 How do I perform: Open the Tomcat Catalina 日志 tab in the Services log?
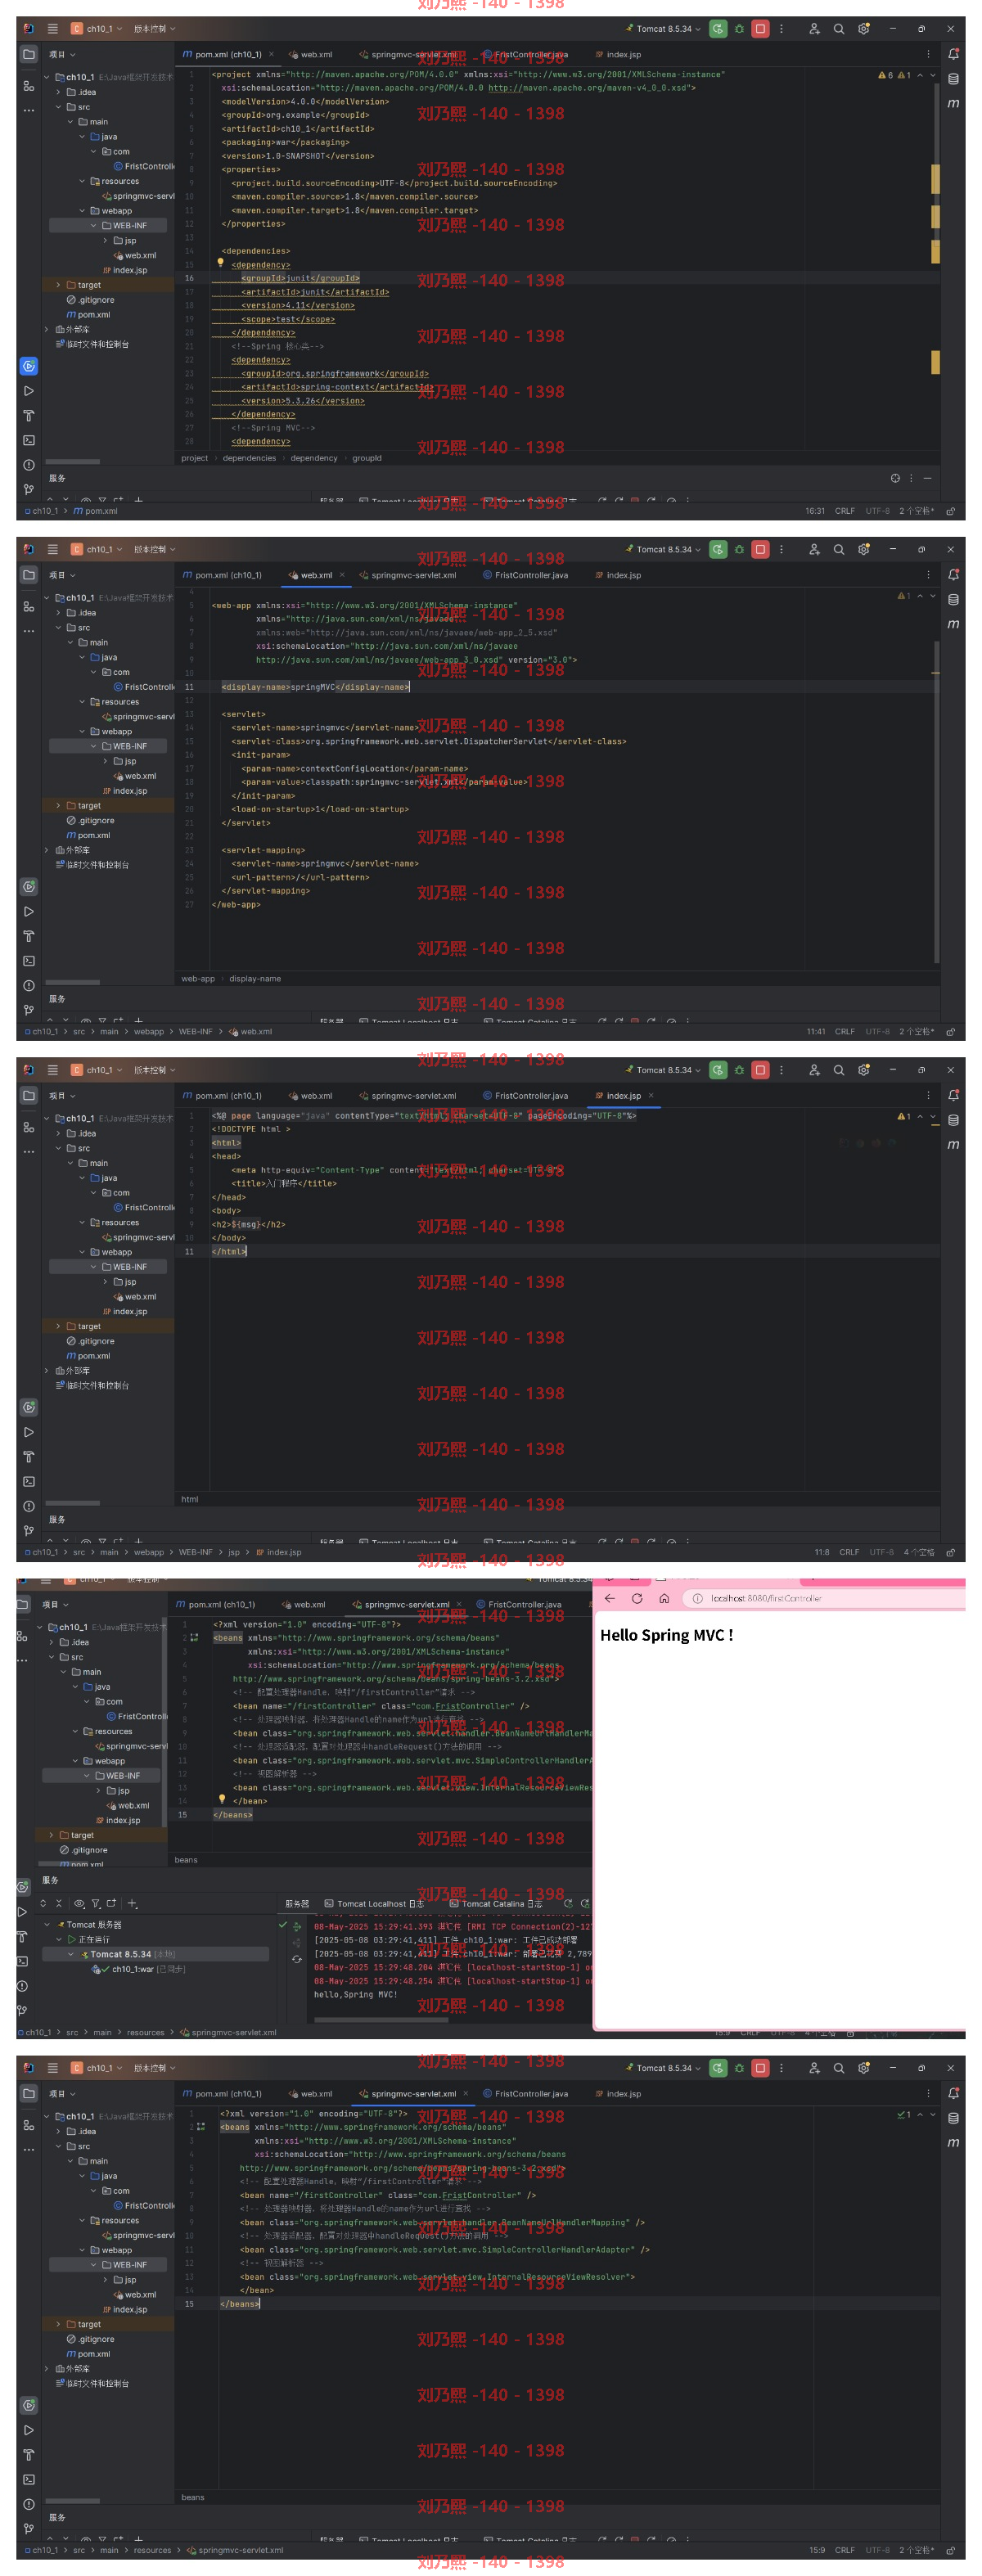495,1903
